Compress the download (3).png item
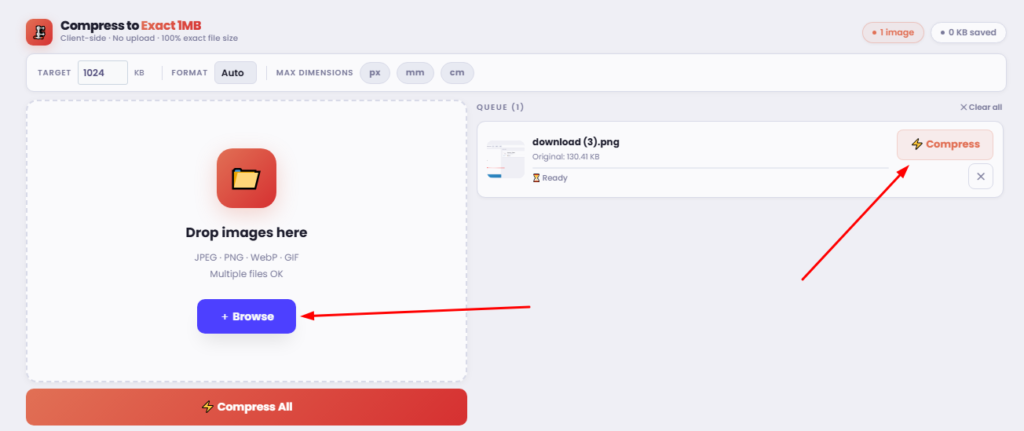1024x431 pixels. 945,144
